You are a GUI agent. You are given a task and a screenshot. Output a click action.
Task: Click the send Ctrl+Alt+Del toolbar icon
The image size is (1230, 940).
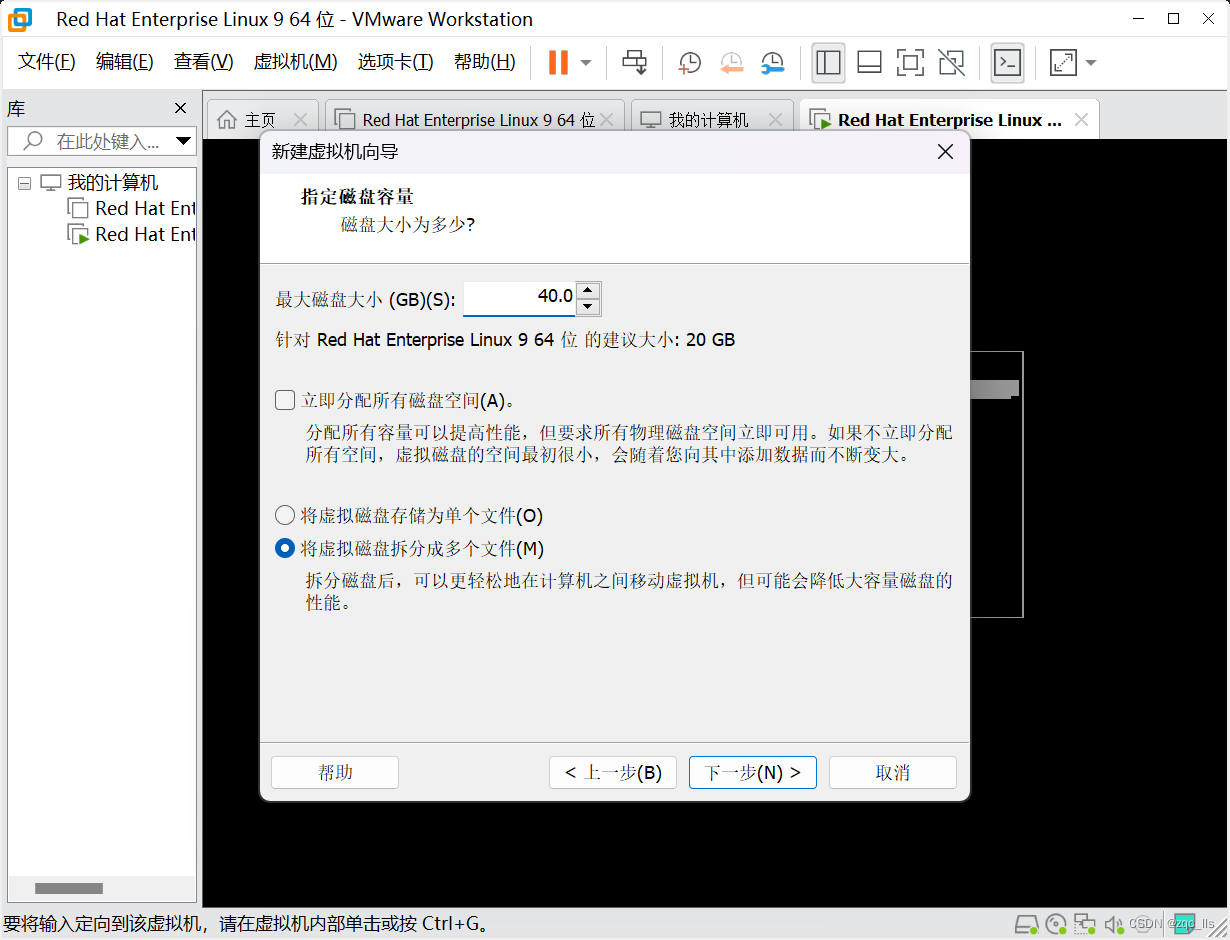click(x=634, y=63)
